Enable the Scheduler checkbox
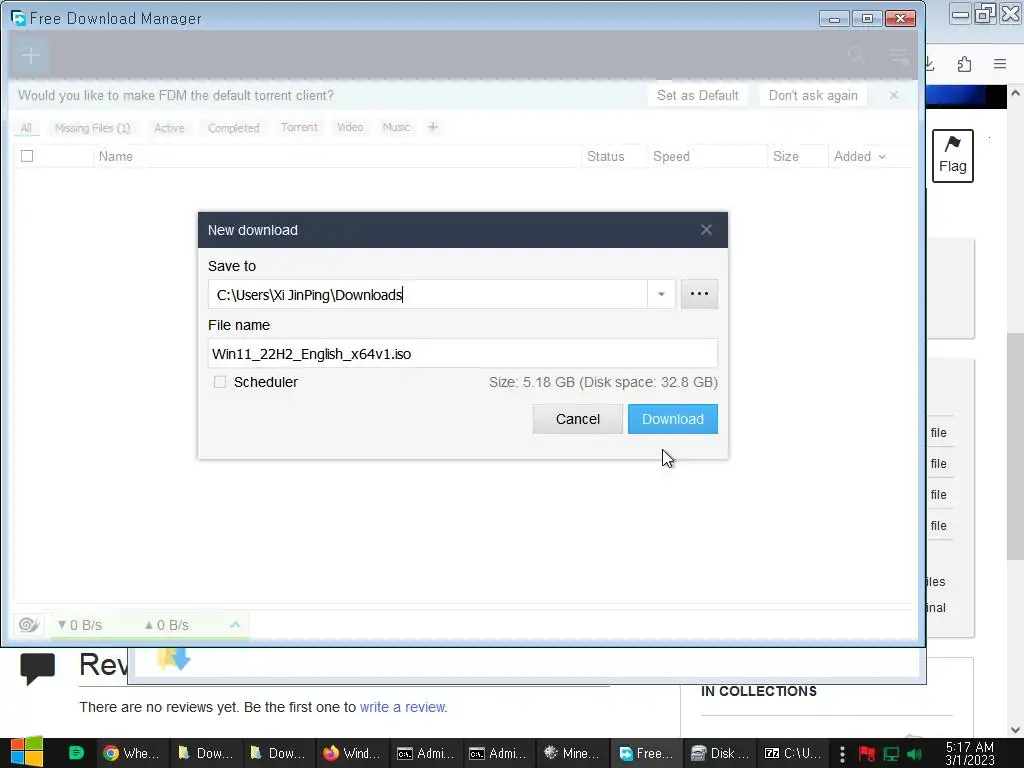This screenshot has height=768, width=1024. [220, 382]
